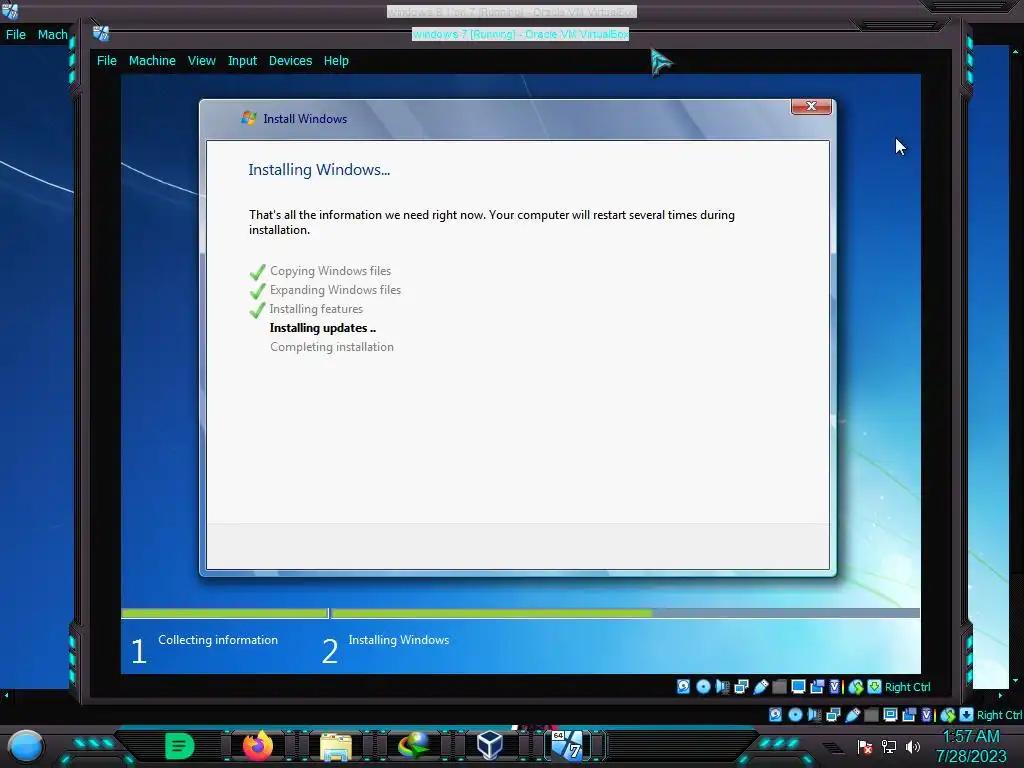Open the volume control in system tray

(x=912, y=746)
